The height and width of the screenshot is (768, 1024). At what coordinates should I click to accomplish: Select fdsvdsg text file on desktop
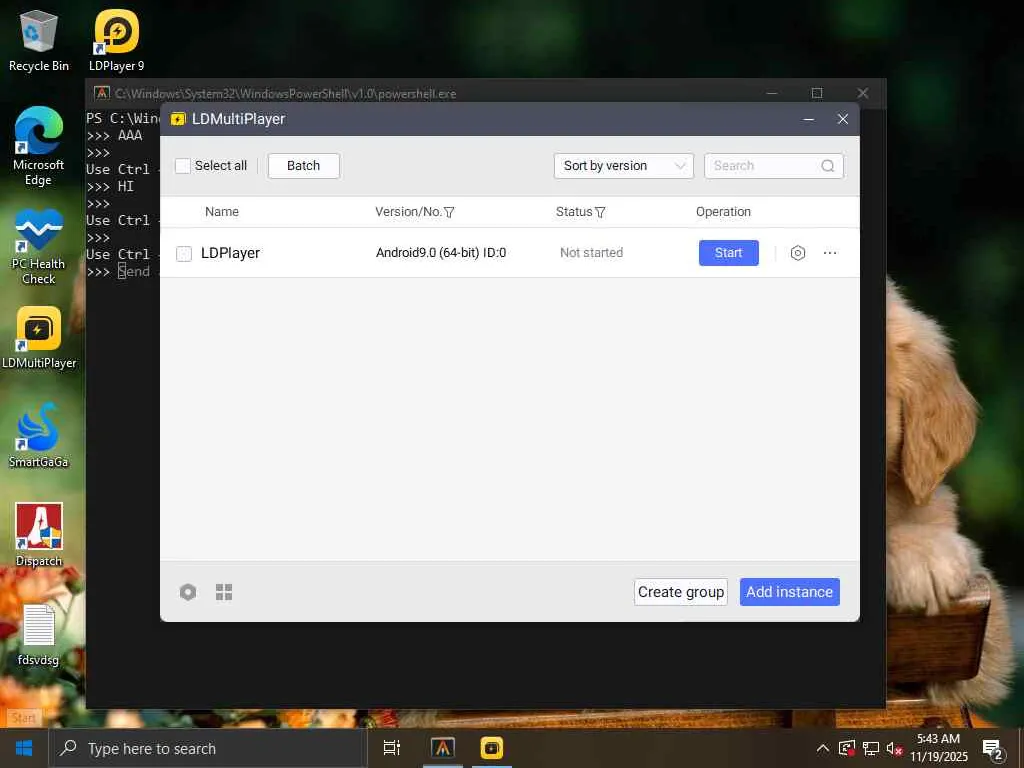(39, 635)
